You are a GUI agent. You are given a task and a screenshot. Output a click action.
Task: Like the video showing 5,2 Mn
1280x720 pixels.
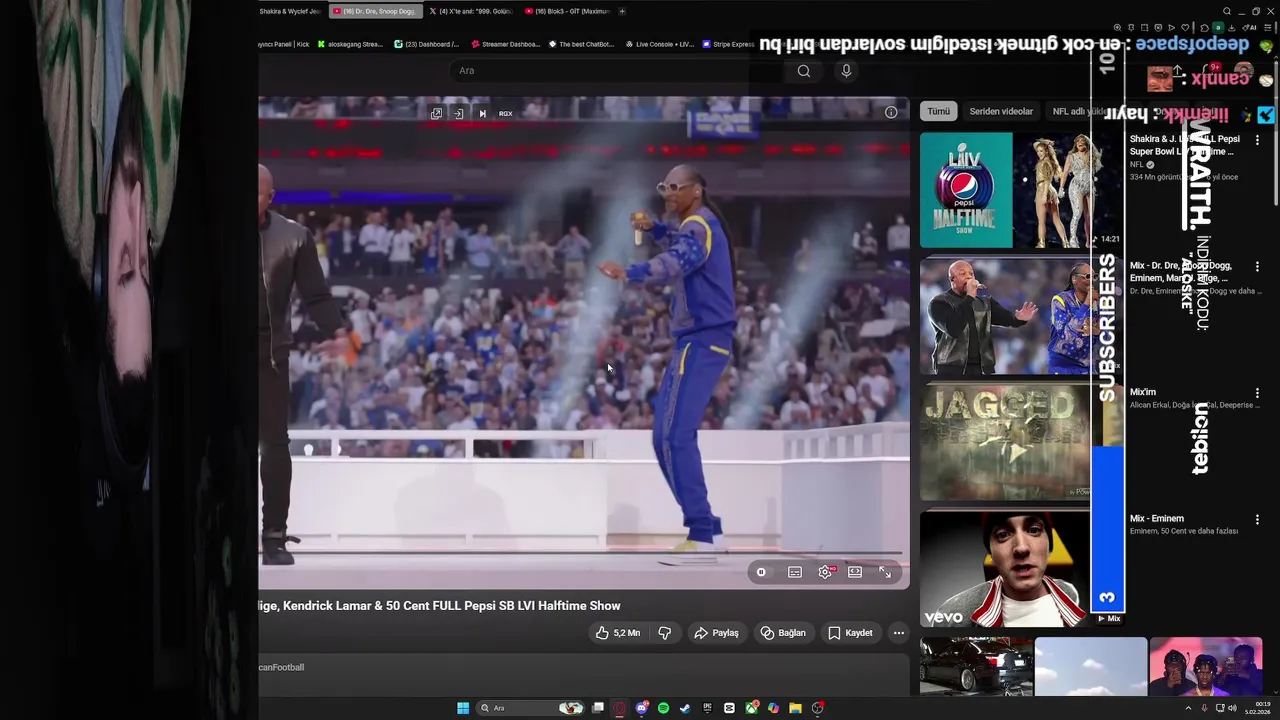pyautogui.click(x=617, y=633)
